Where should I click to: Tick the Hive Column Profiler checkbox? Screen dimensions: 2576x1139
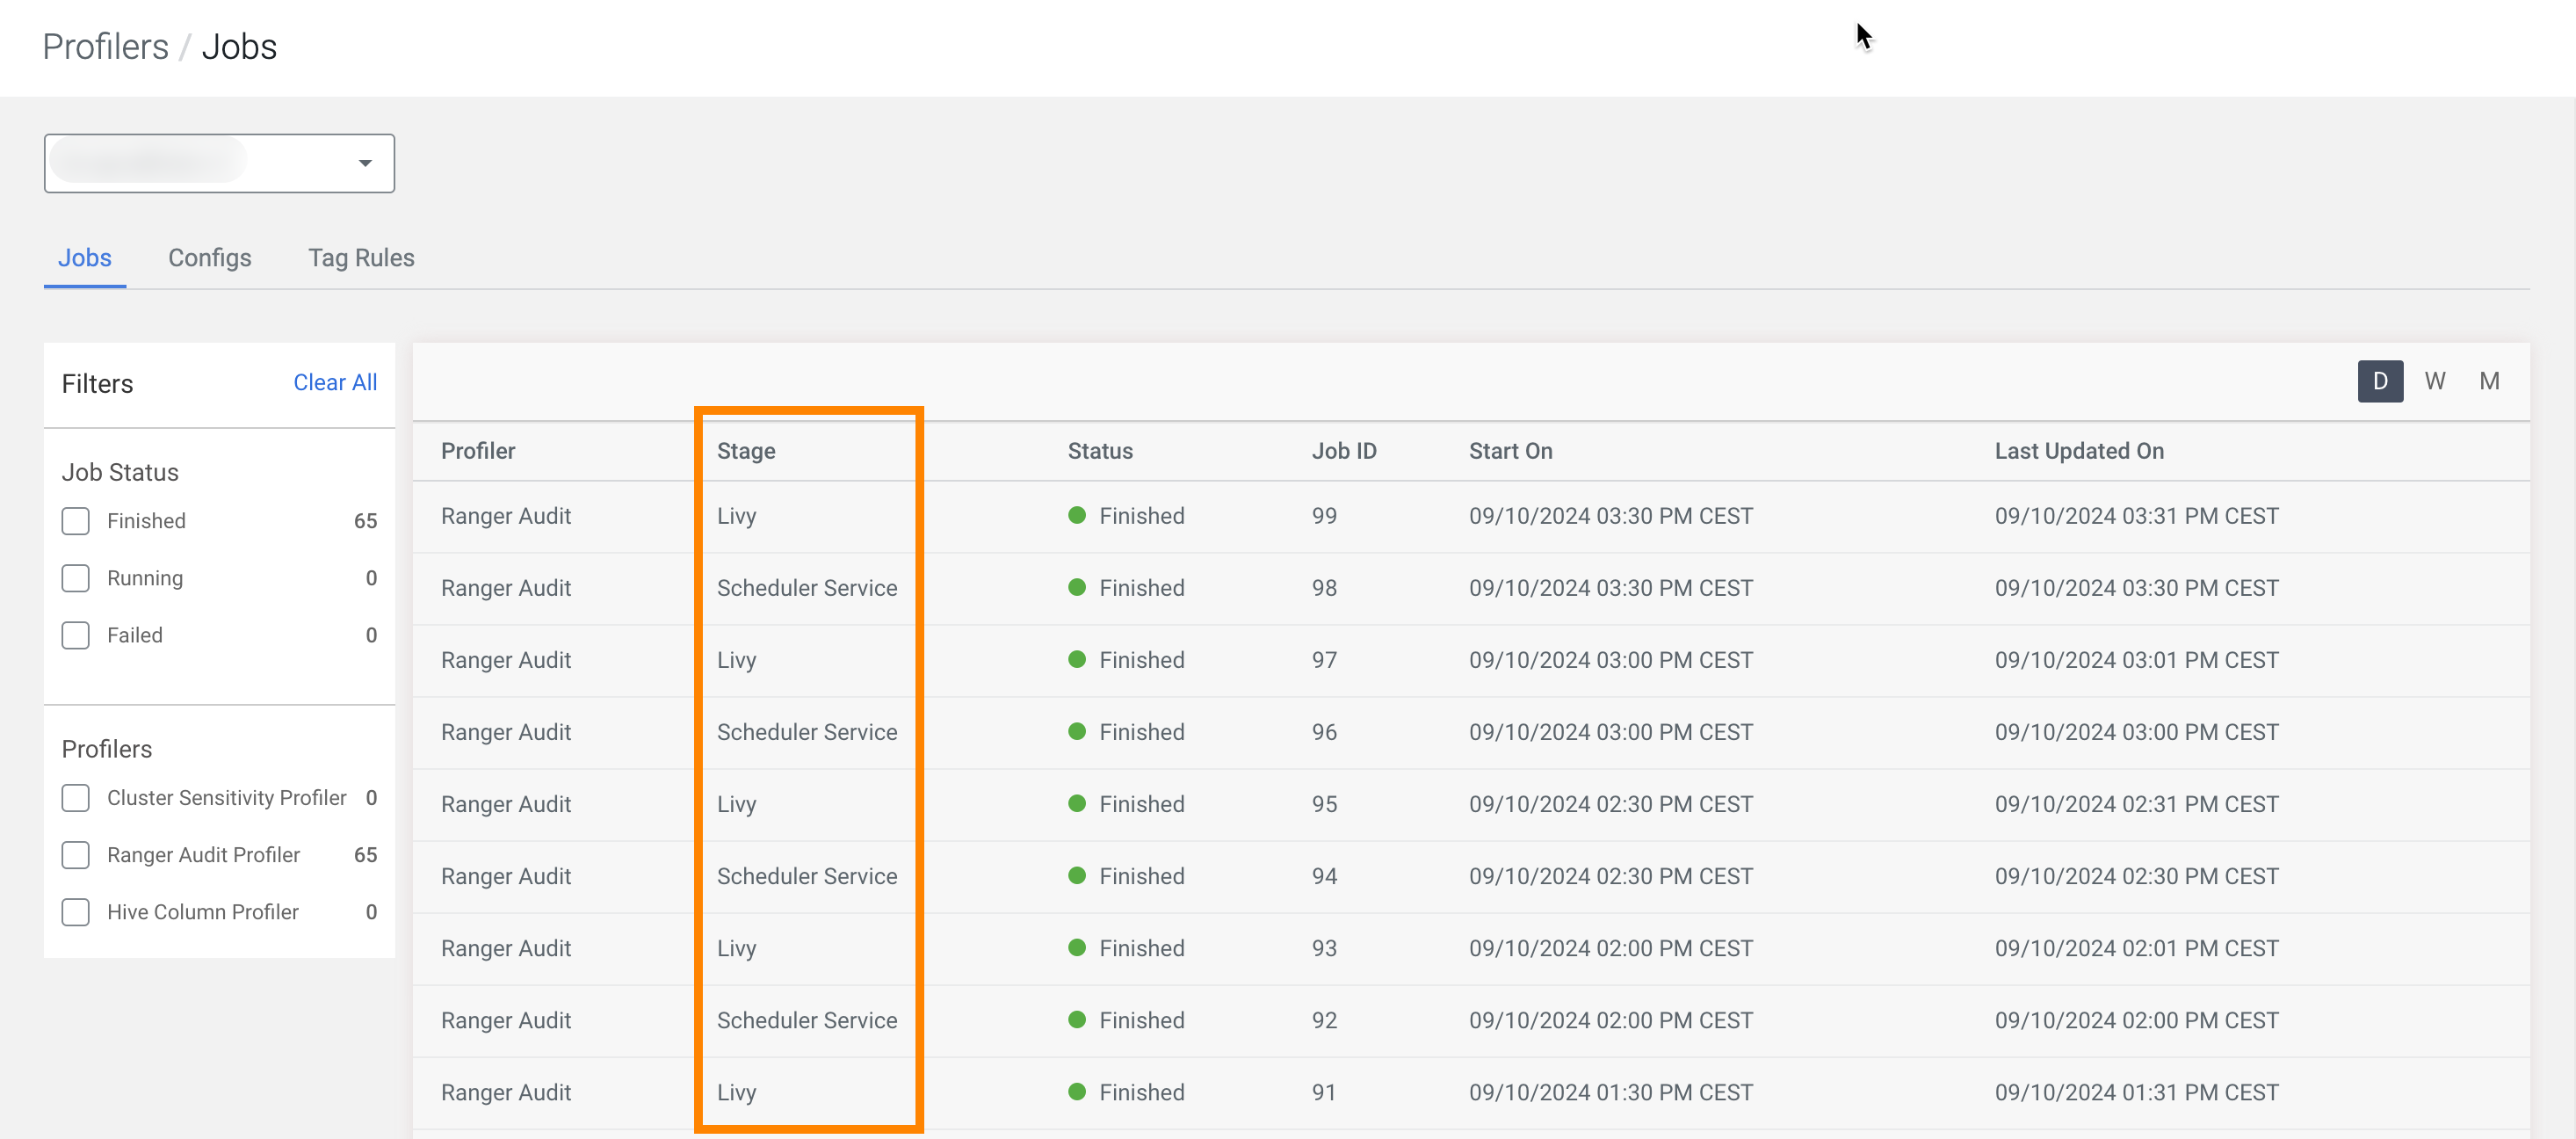tap(76, 912)
